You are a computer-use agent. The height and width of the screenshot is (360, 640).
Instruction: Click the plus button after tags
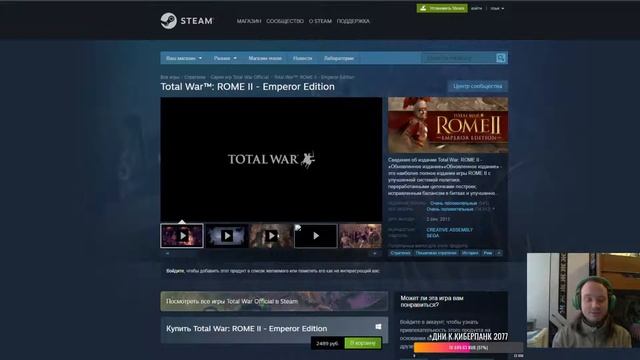(499, 253)
